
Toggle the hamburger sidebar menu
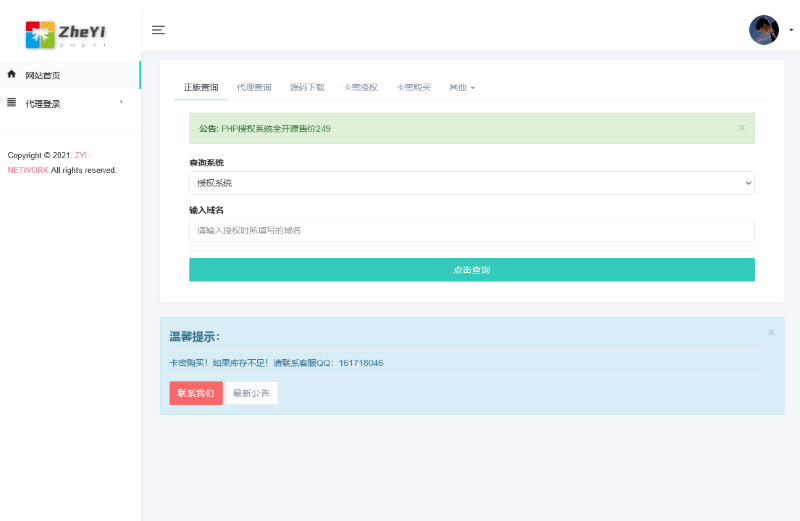tap(158, 30)
